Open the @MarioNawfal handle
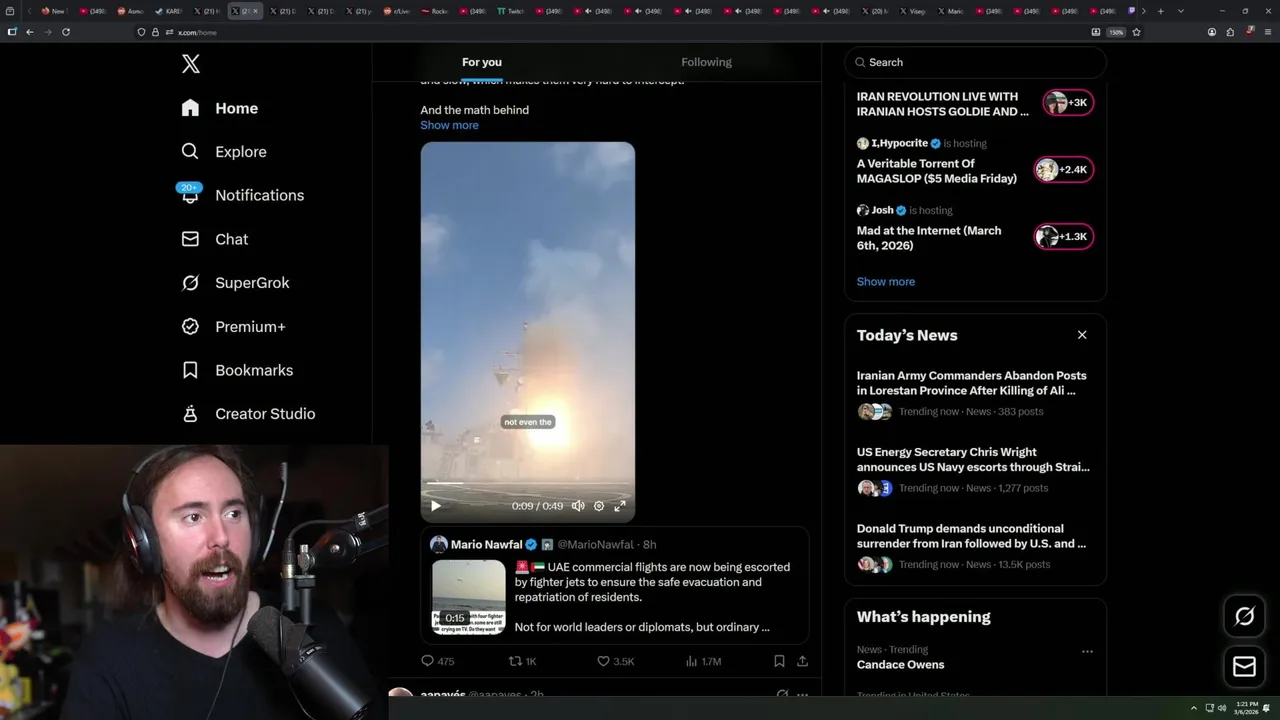 click(x=595, y=545)
